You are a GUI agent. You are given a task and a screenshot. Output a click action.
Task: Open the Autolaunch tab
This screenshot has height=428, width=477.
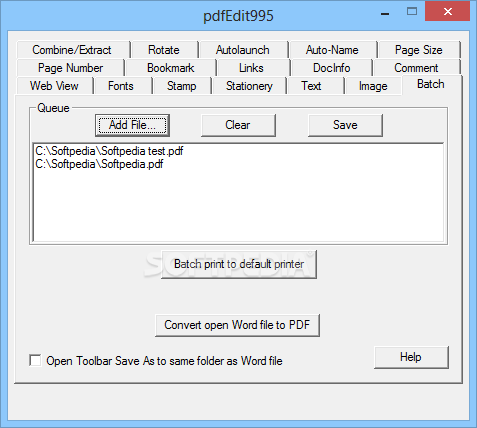click(243, 50)
